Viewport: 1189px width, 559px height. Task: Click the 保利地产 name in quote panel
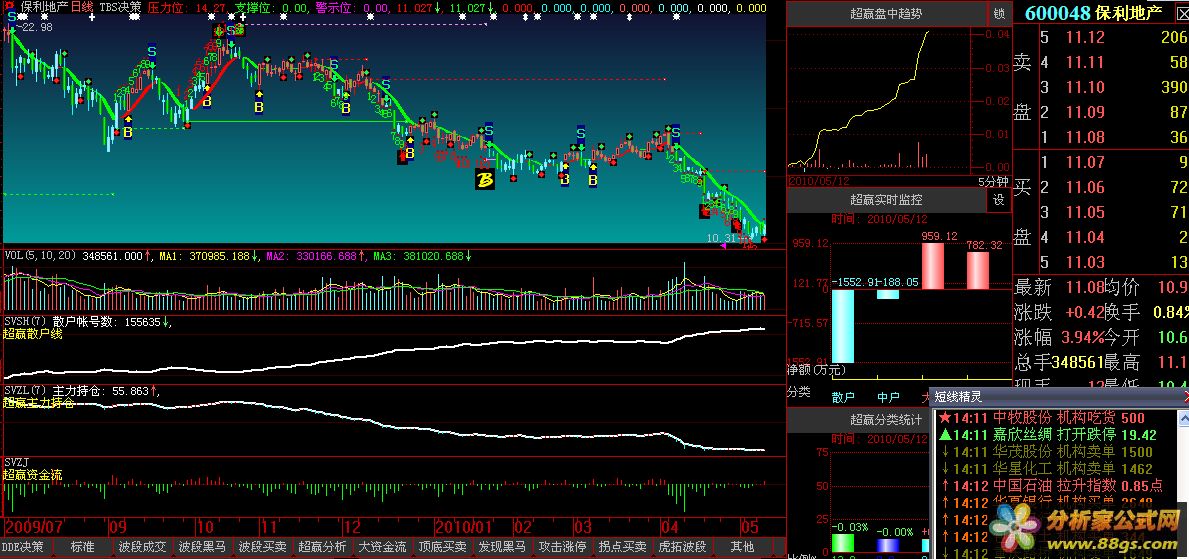tap(1128, 13)
